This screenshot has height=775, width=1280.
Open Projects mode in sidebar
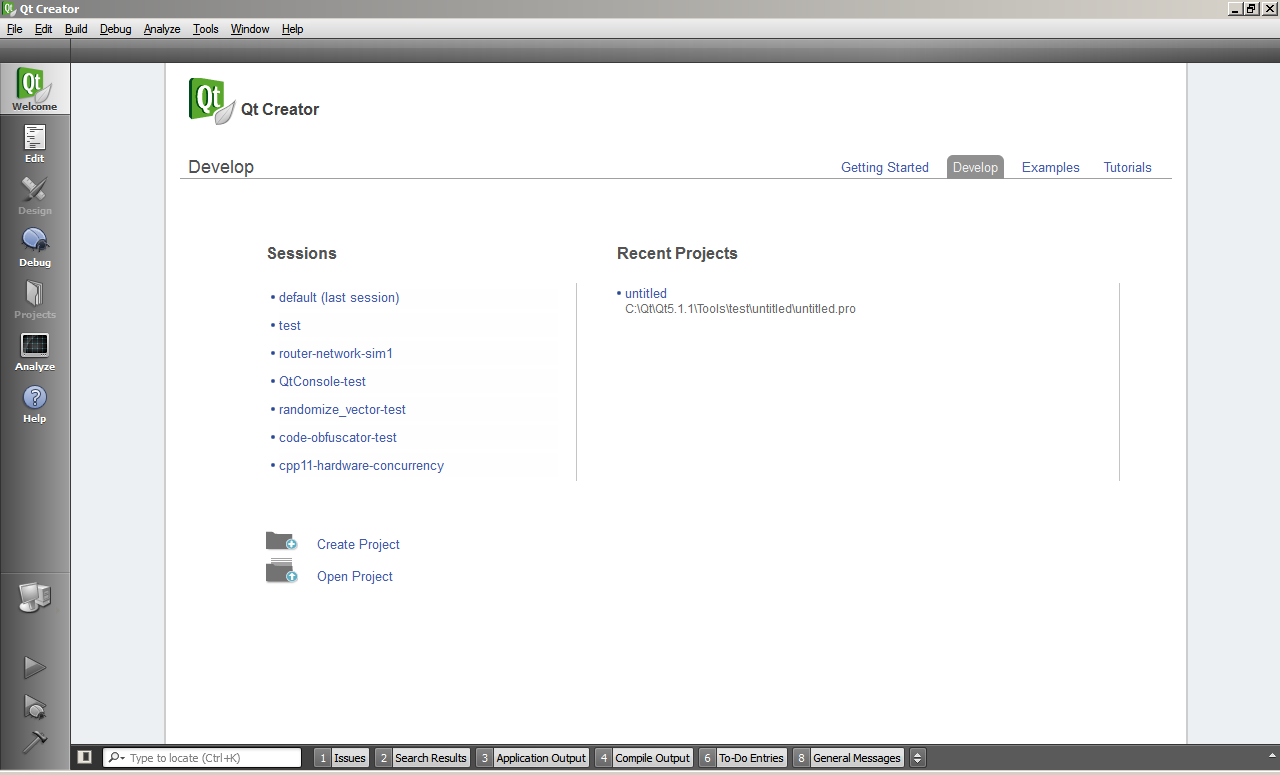[x=35, y=298]
